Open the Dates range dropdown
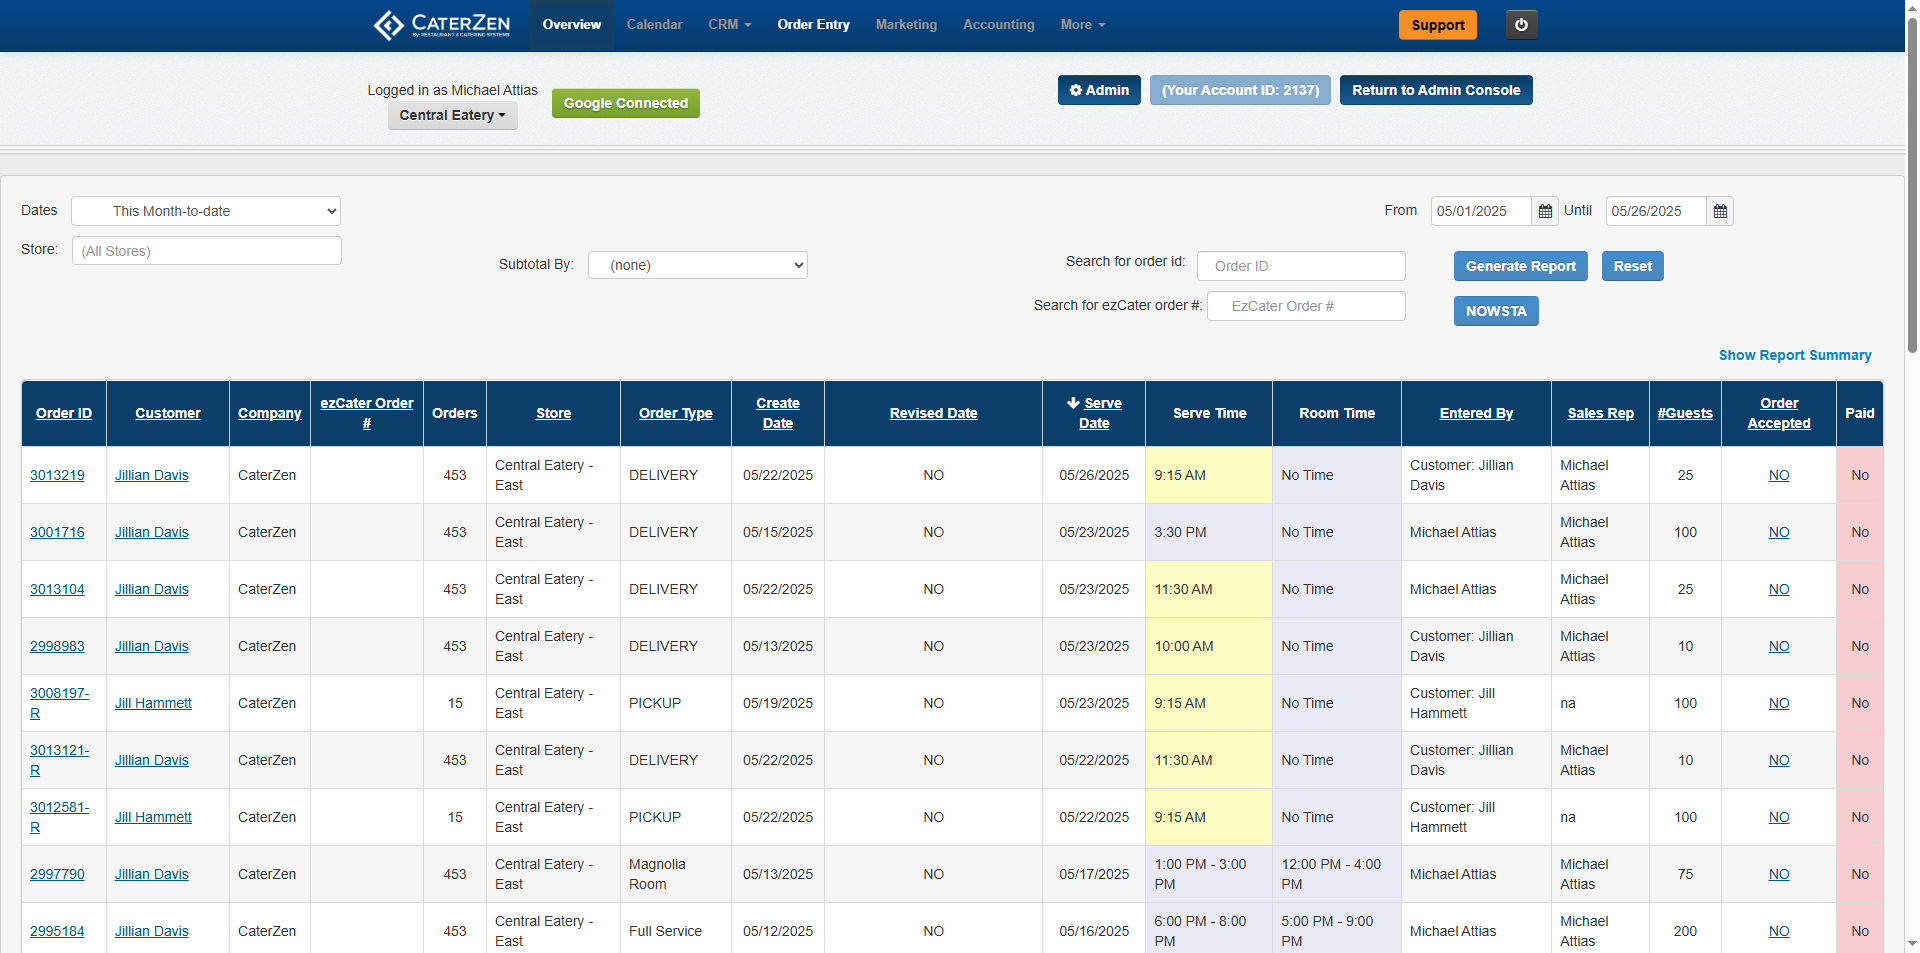The height and width of the screenshot is (953, 1920). [x=206, y=211]
